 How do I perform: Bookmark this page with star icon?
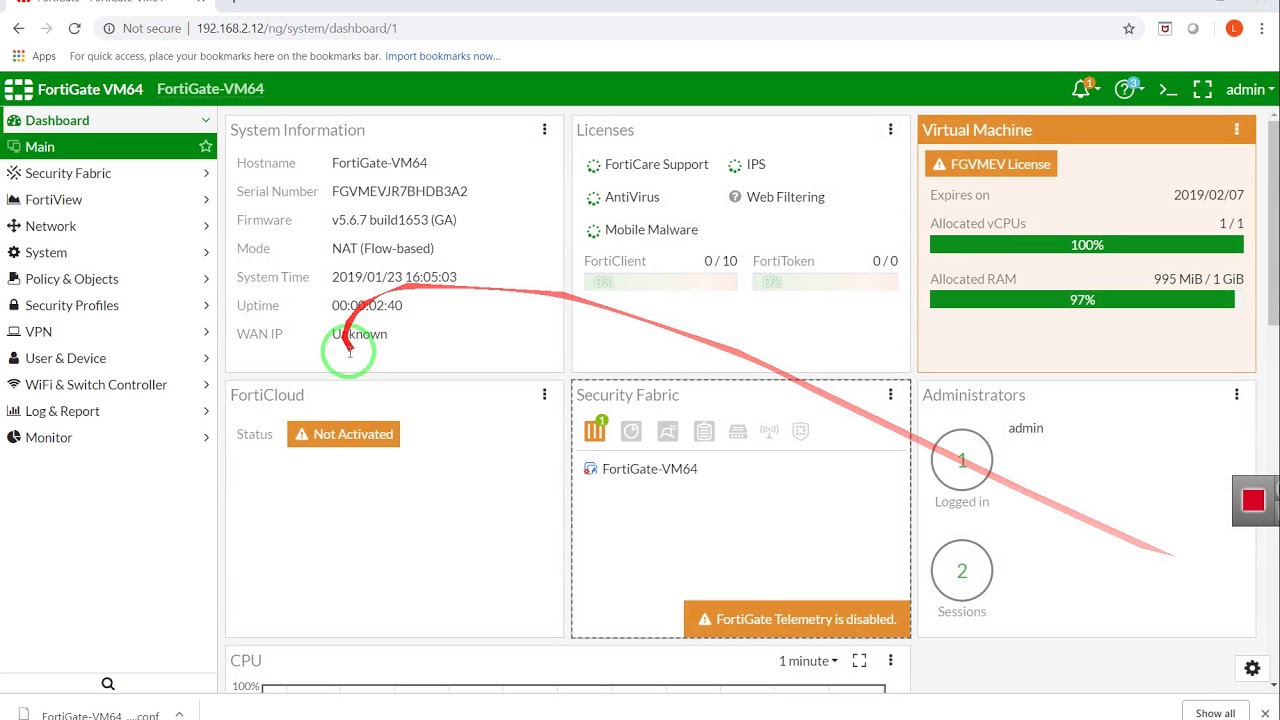click(1129, 29)
